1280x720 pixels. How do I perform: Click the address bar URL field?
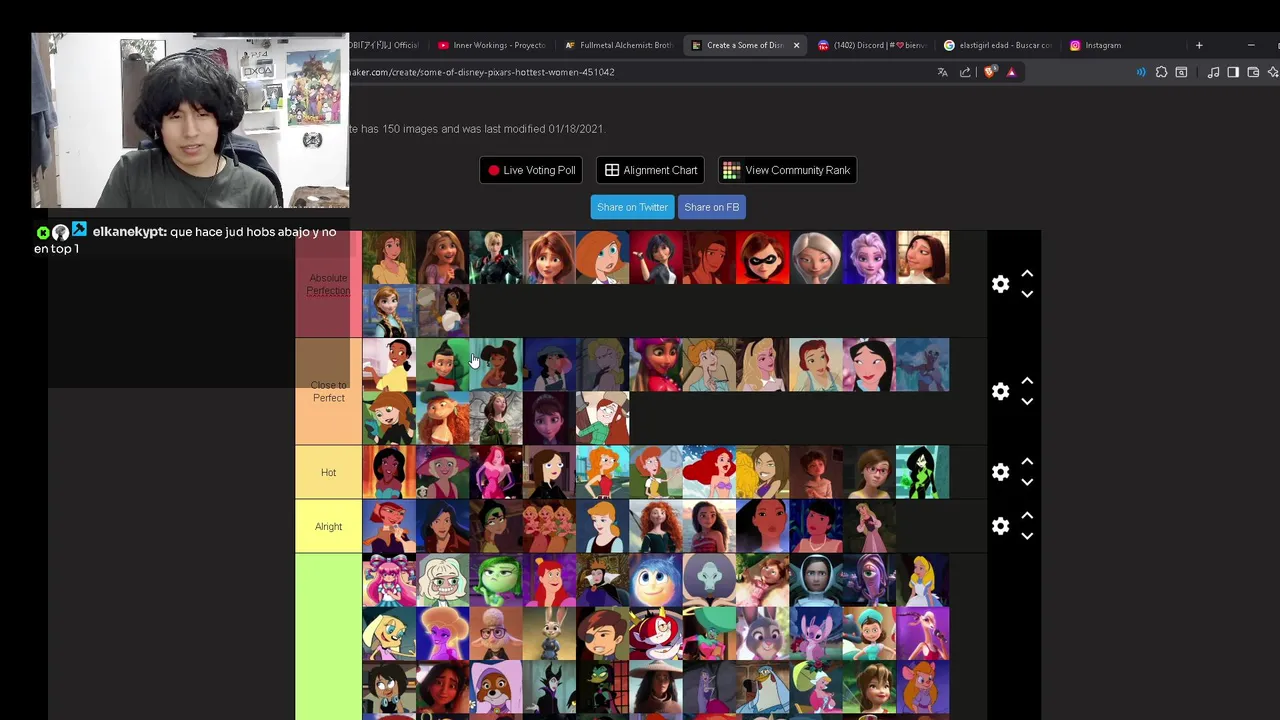(640, 72)
